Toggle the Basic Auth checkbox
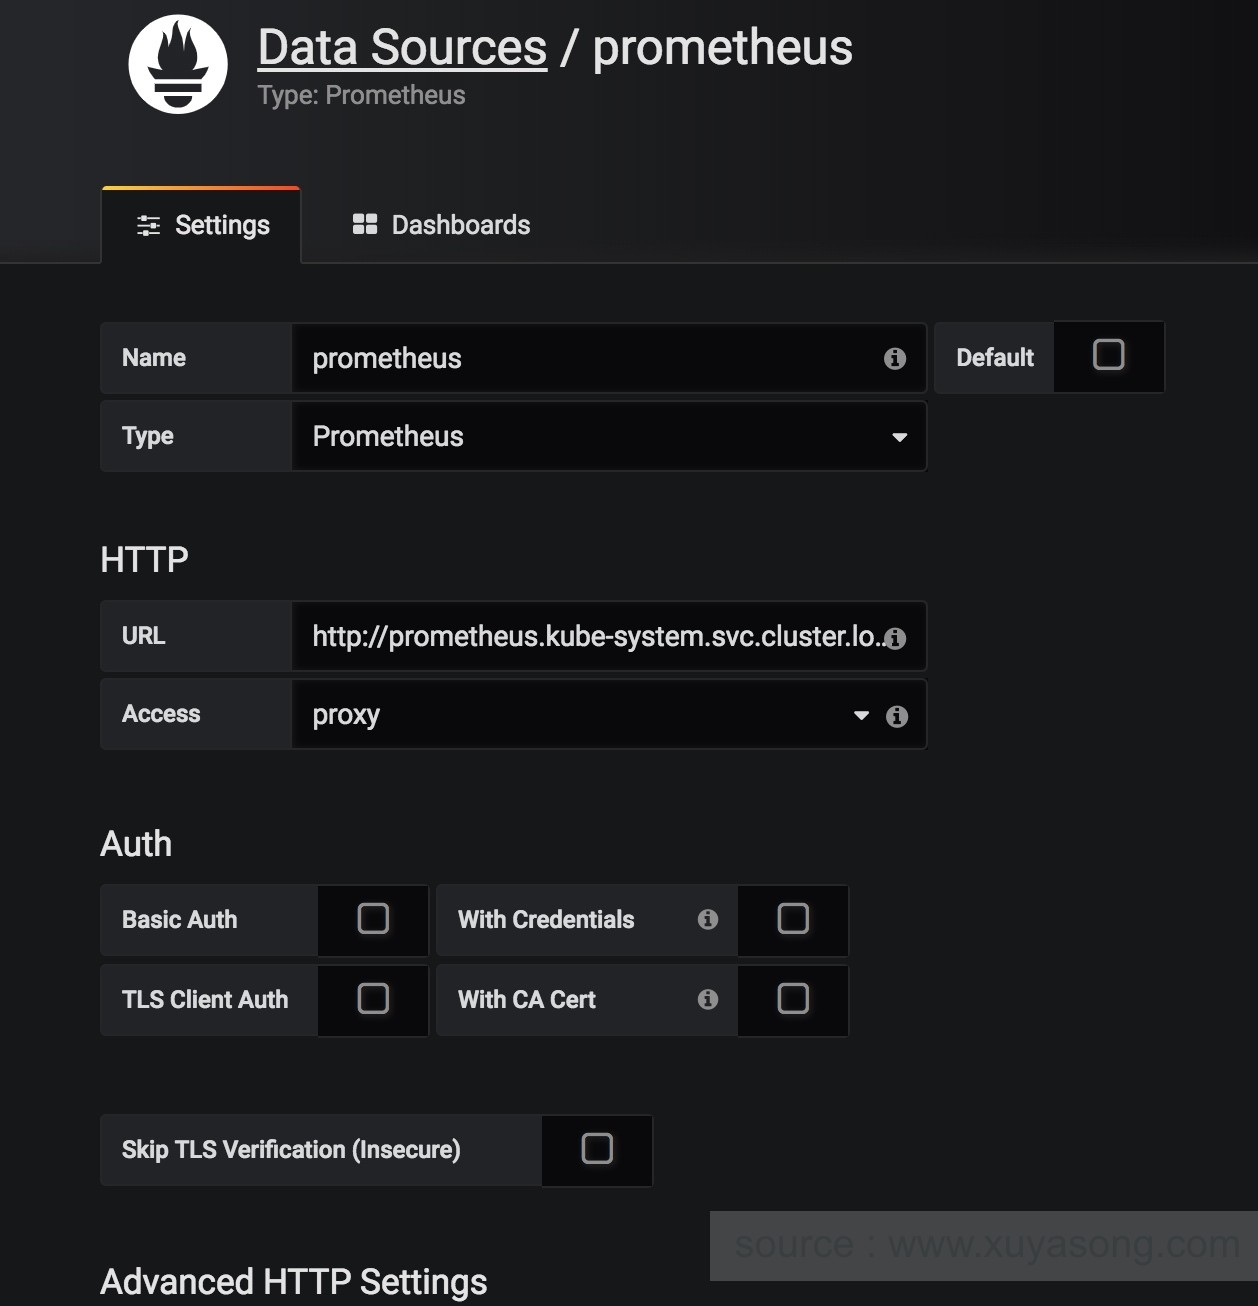 tap(373, 918)
